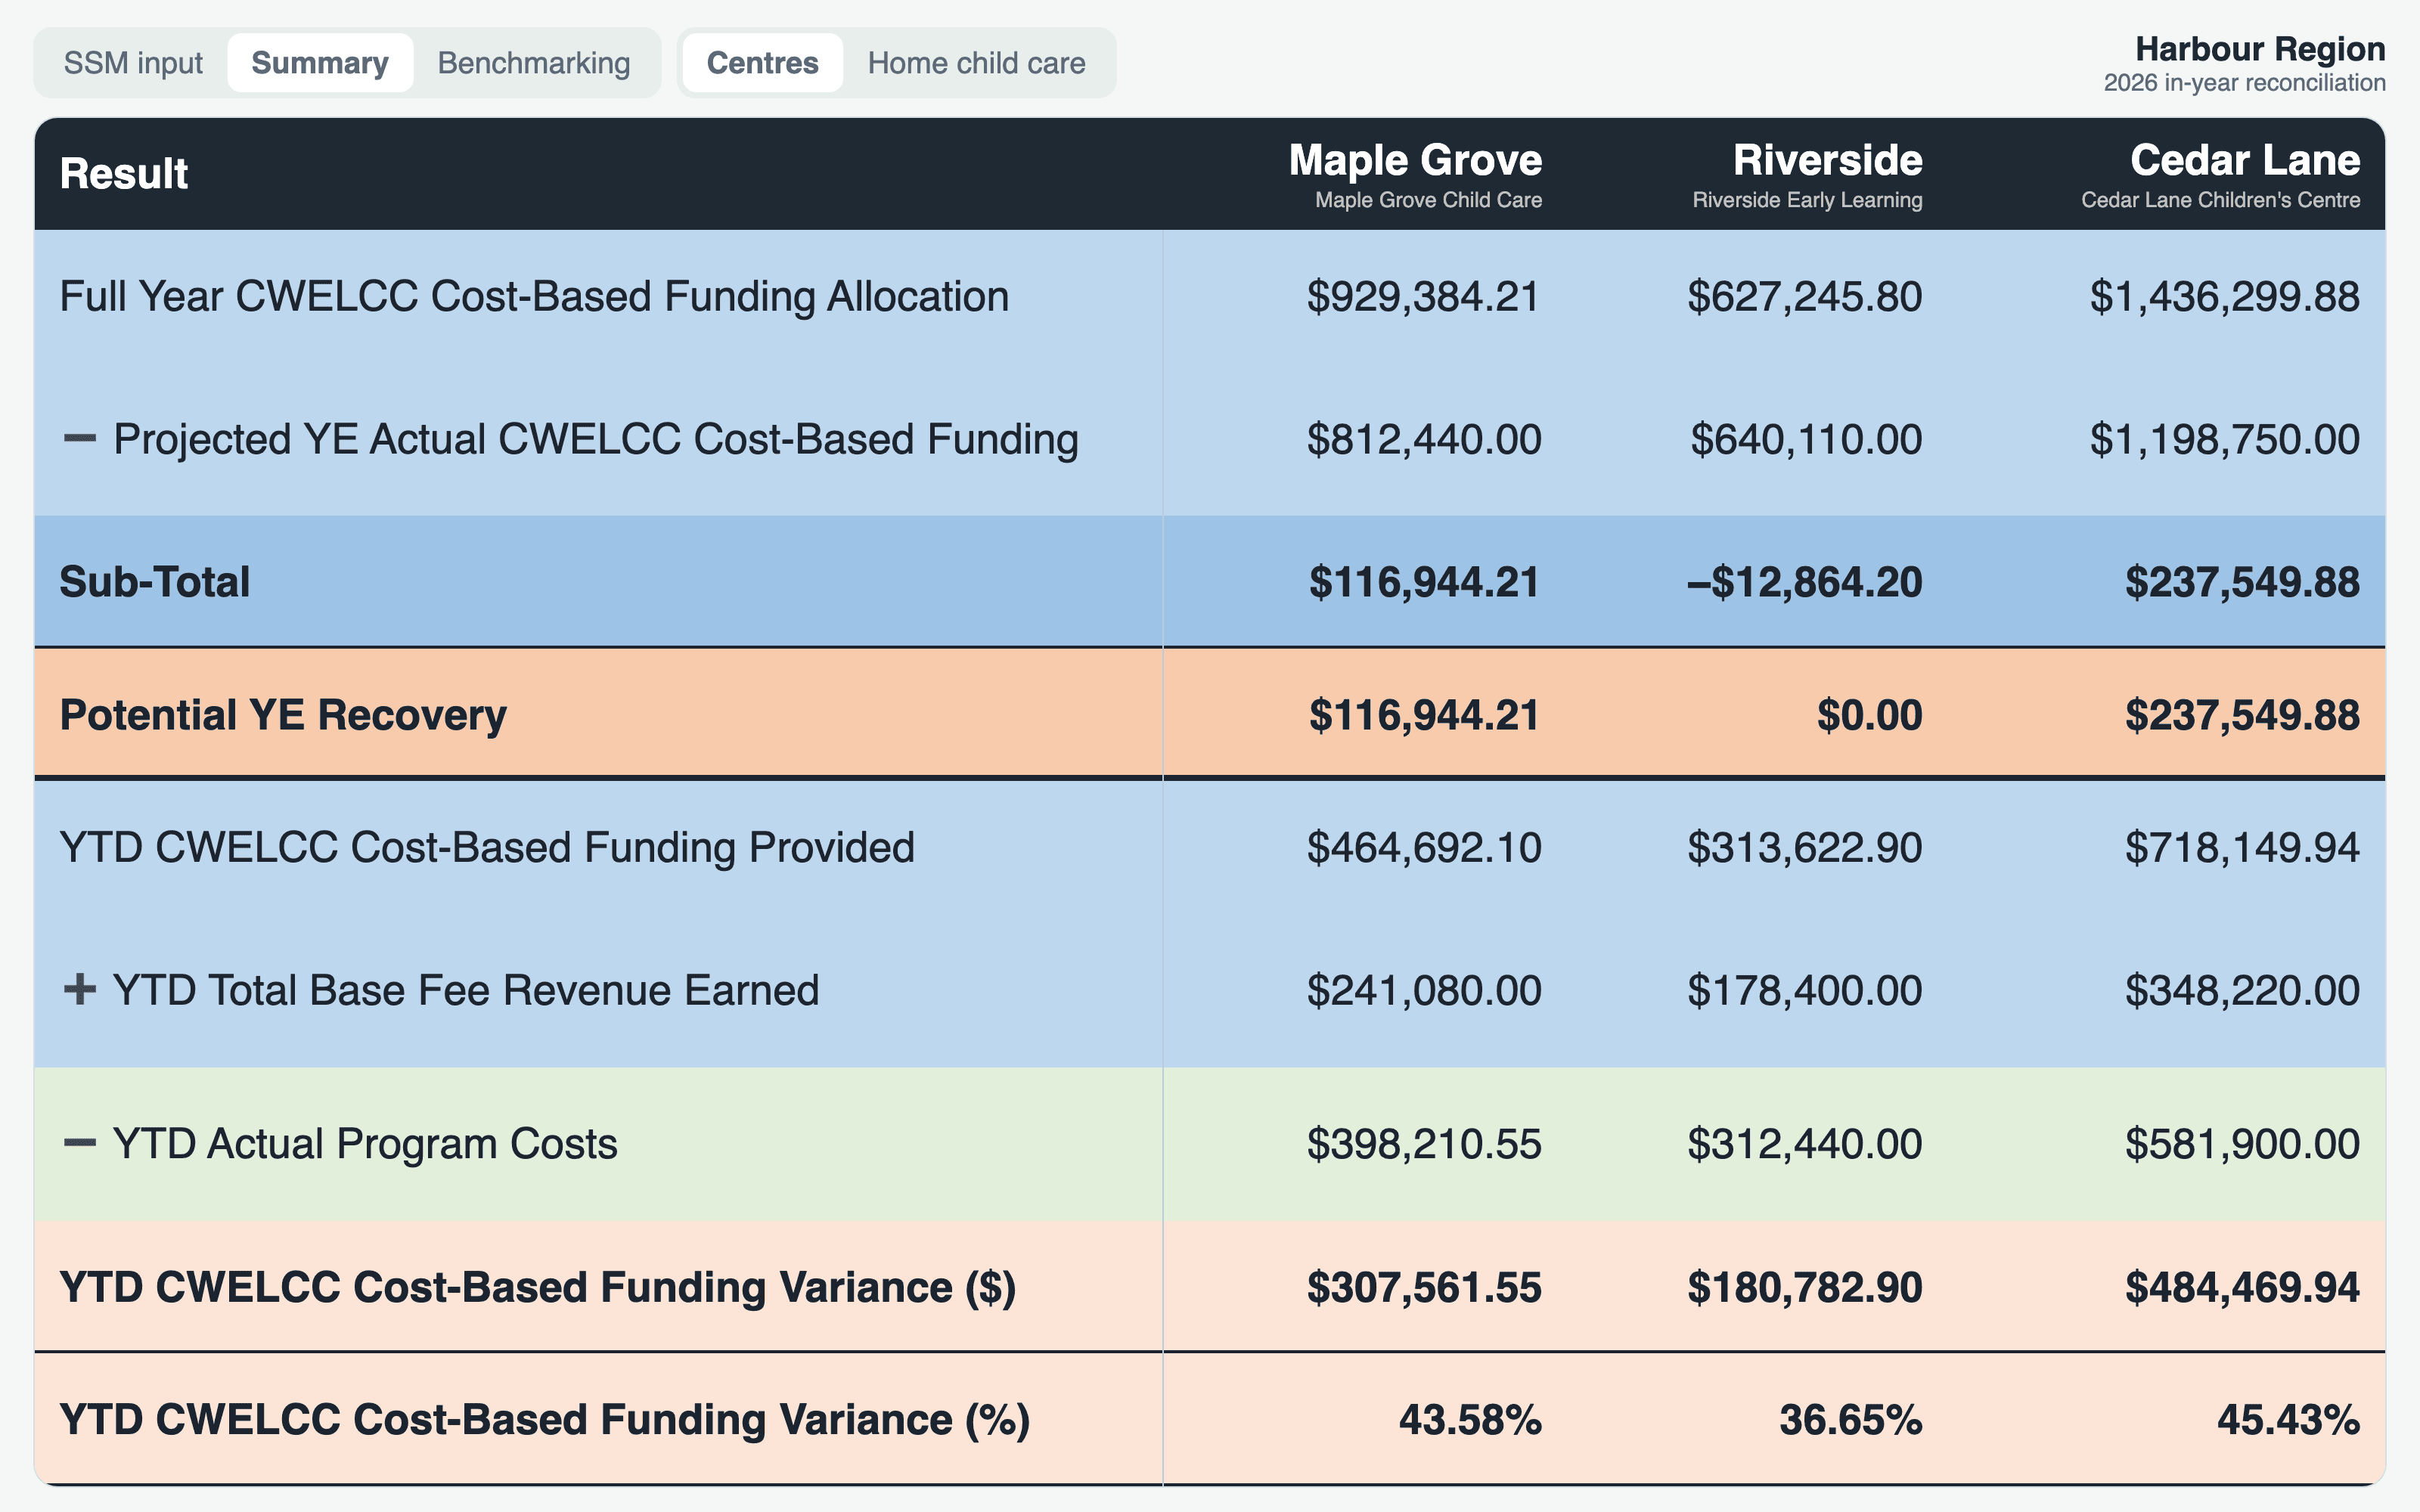The height and width of the screenshot is (1512, 2420).
Task: Click the $581,900.00 program costs cell
Action: click(2242, 1144)
